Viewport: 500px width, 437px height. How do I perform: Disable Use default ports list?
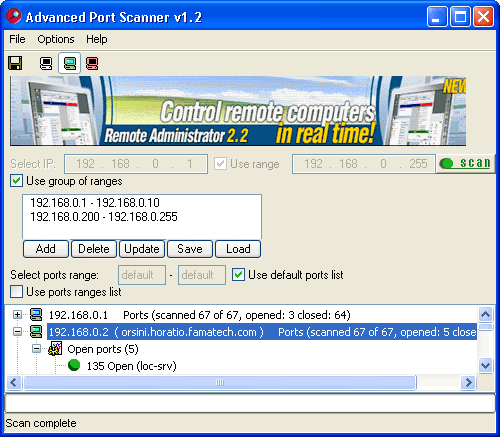[238, 275]
